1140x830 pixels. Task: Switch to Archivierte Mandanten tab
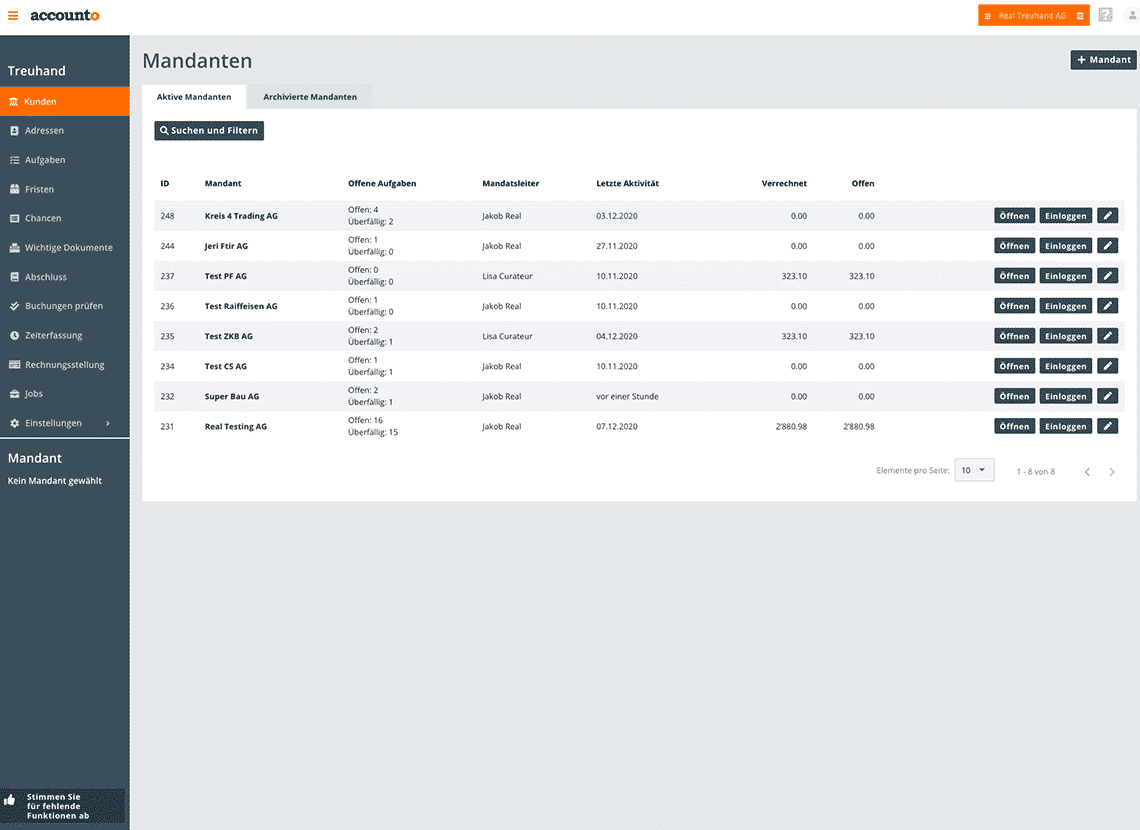309,97
